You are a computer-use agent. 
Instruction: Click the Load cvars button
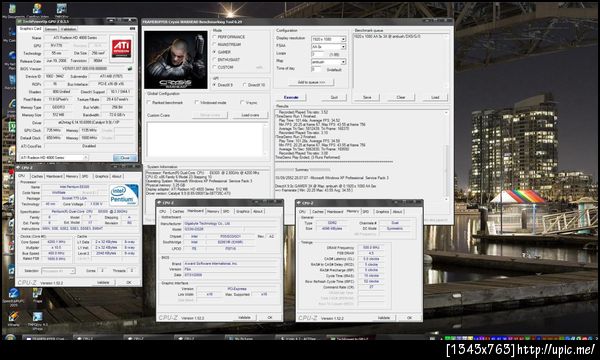[250, 115]
